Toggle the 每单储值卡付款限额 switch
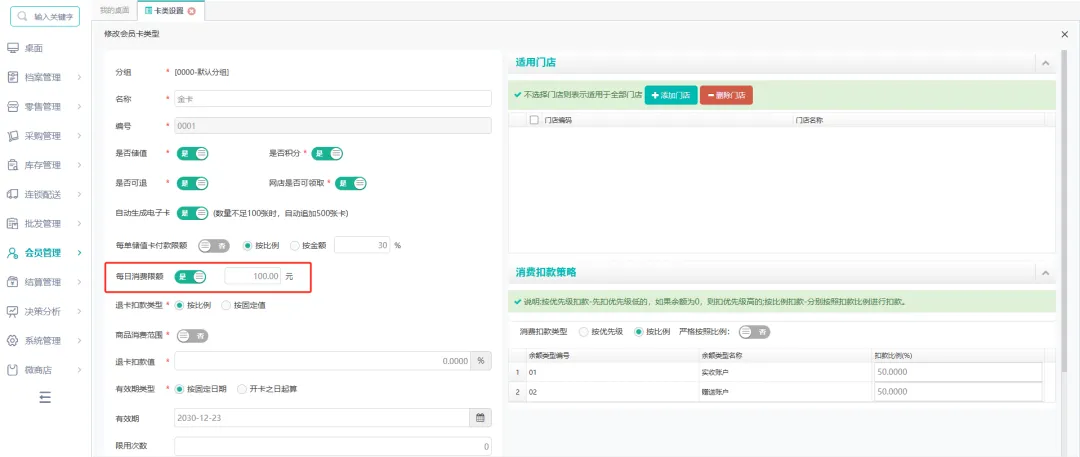Image resolution: width=1080 pixels, height=457 pixels. click(x=214, y=245)
